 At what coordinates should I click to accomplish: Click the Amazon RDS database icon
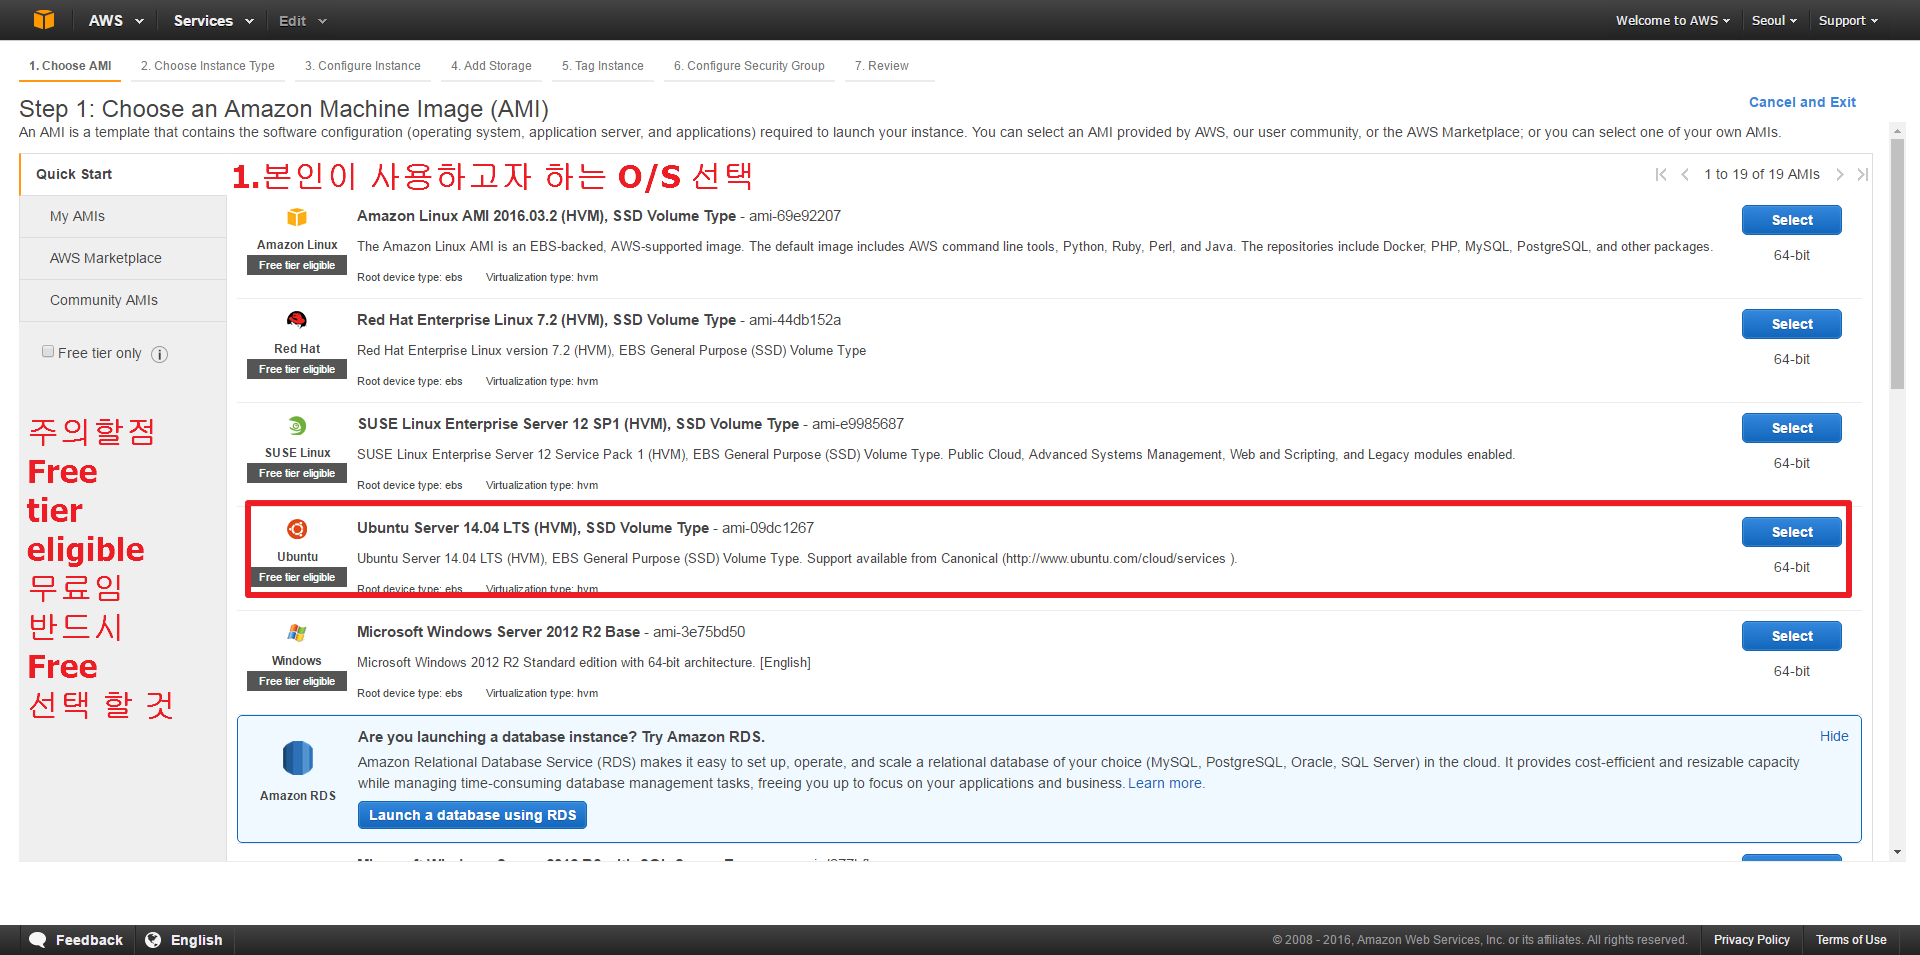pyautogui.click(x=298, y=758)
